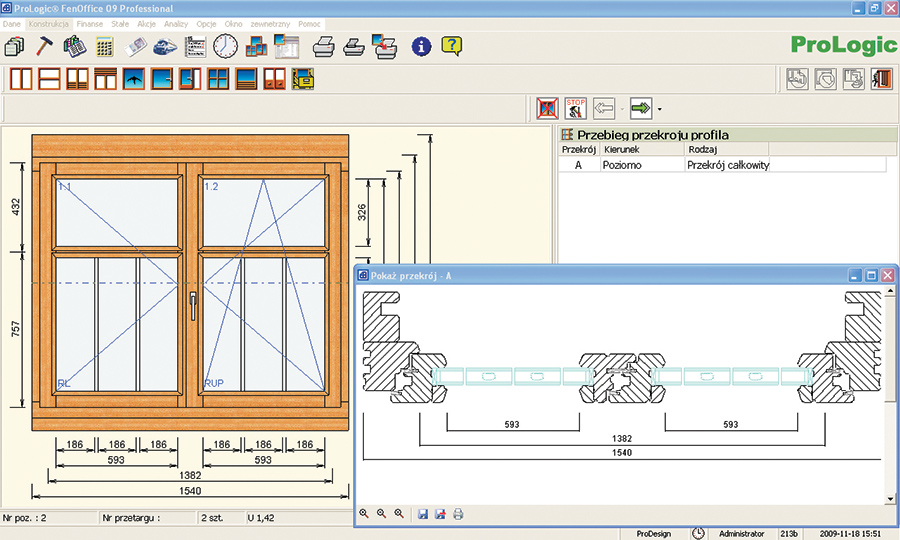Screen dimensions: 900x540
Task: Click the first printer icon in the toolbar
Action: tap(323, 46)
